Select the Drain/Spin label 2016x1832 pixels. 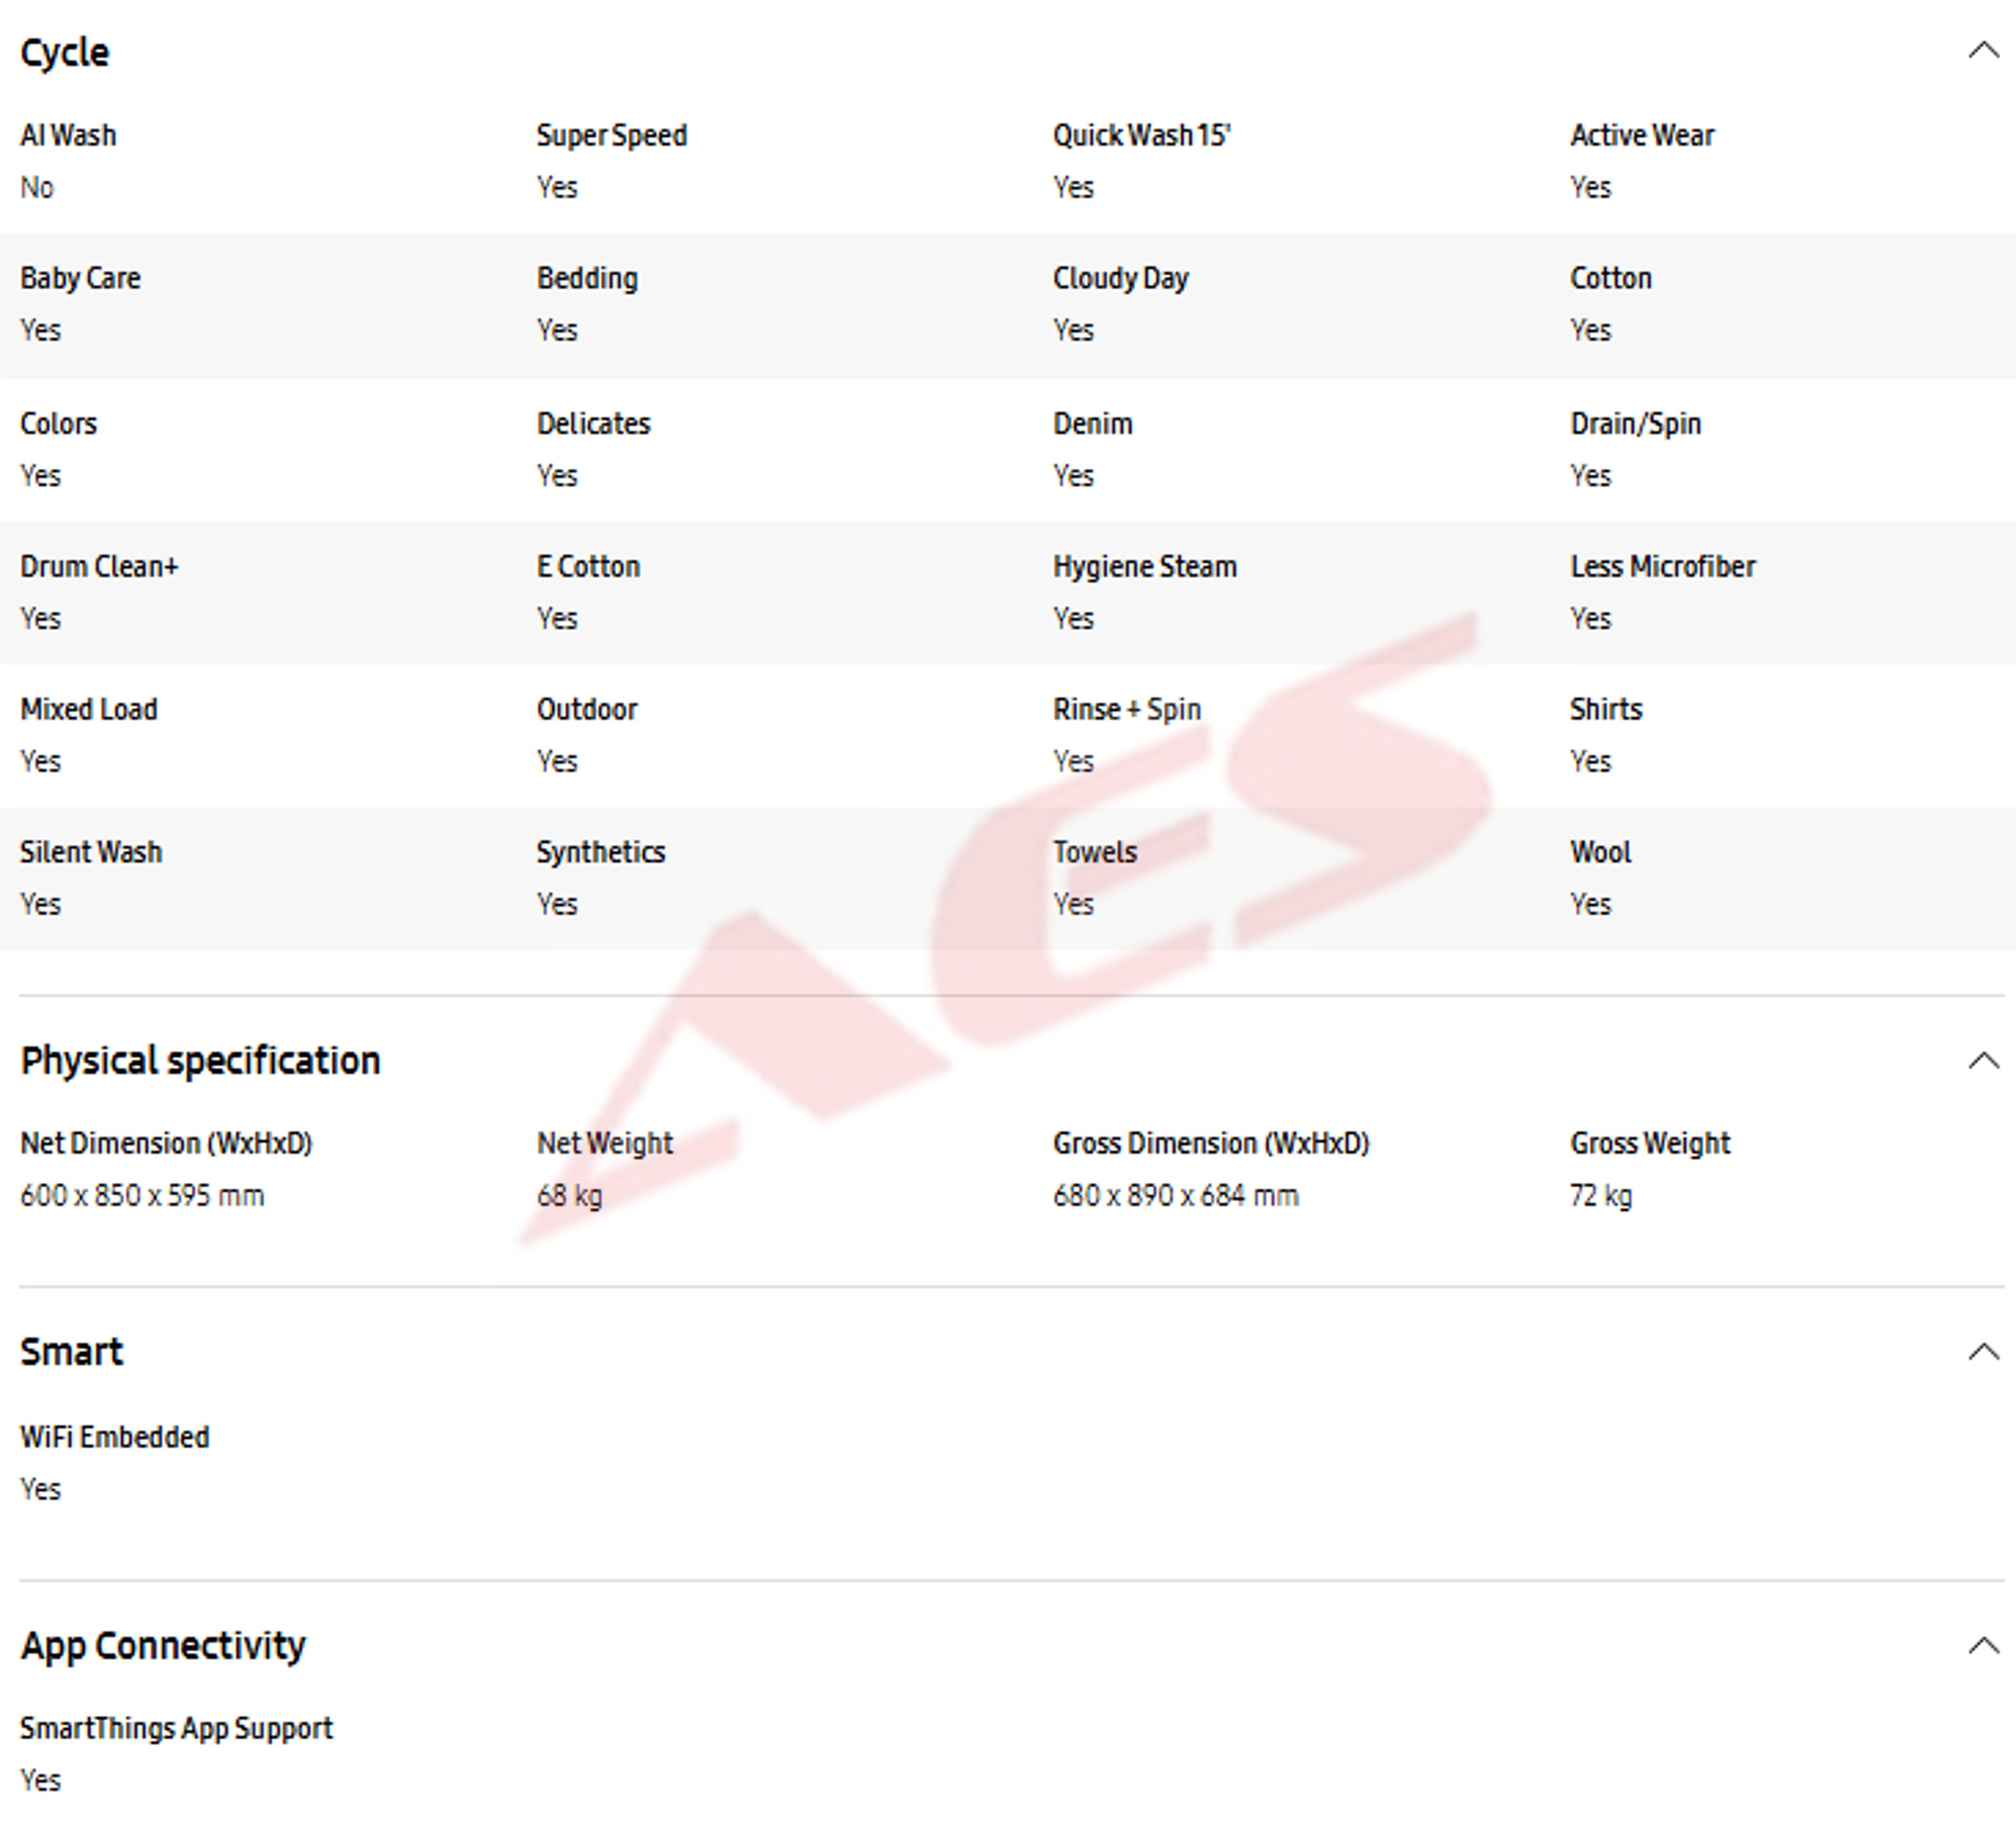point(1635,425)
